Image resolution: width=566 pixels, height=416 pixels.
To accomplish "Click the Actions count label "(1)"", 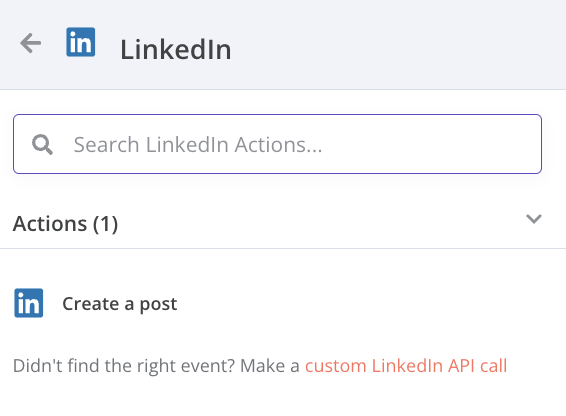I will [x=105, y=224].
